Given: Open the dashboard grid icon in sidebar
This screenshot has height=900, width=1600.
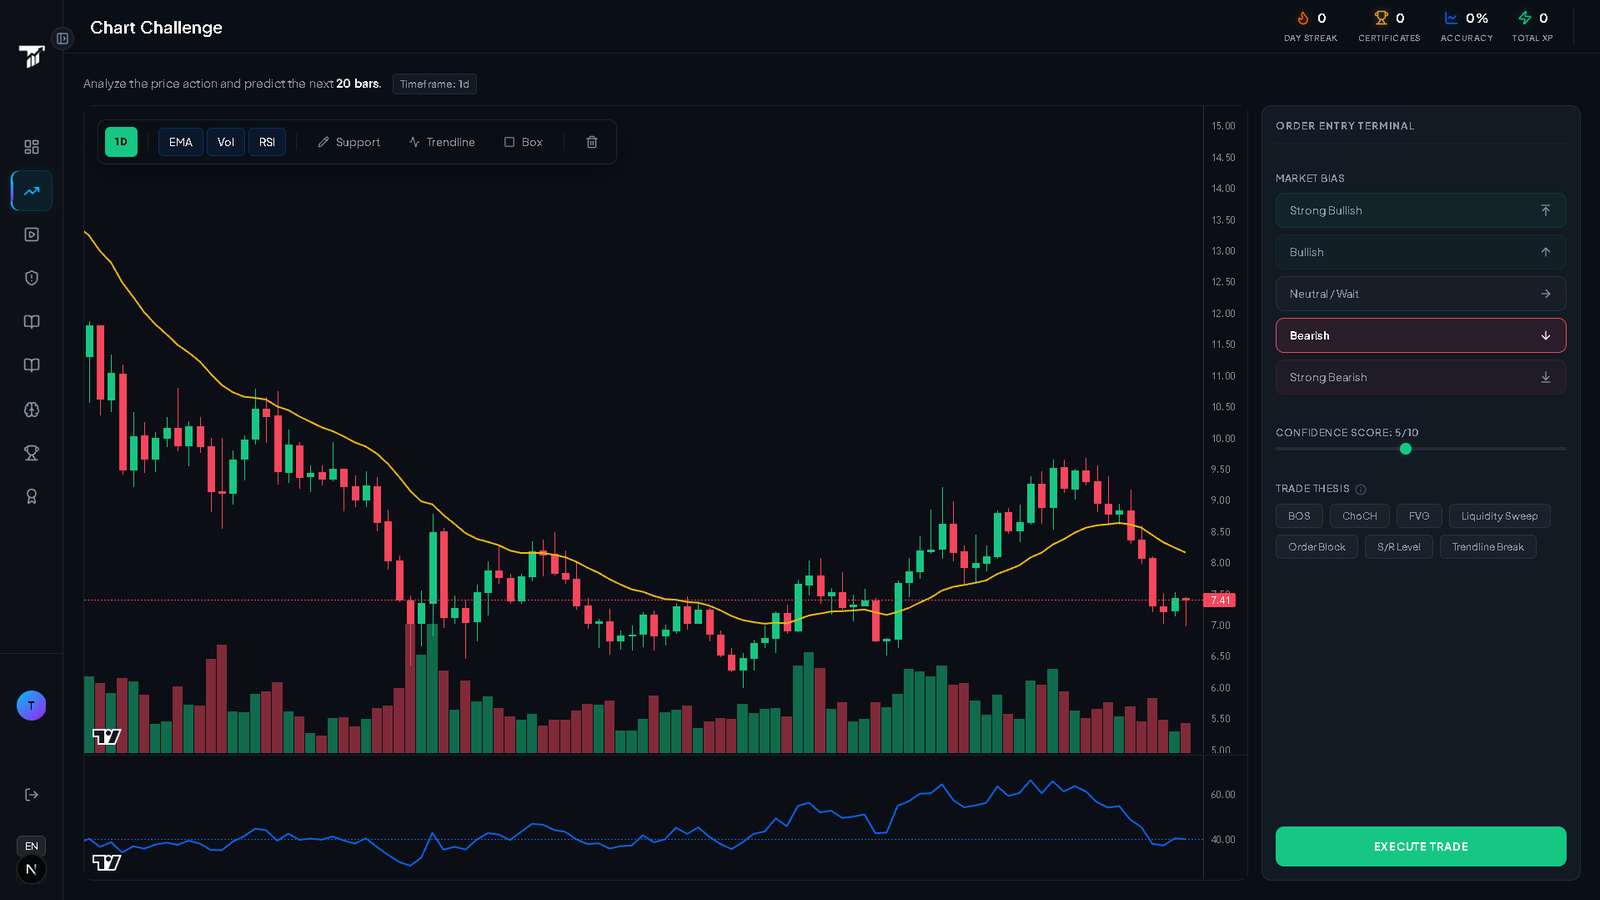Looking at the screenshot, I should [31, 147].
